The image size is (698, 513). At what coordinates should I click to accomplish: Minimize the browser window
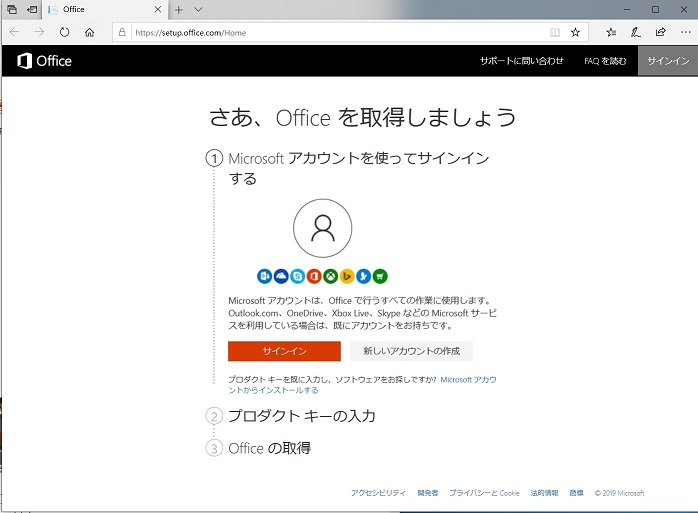627,9
